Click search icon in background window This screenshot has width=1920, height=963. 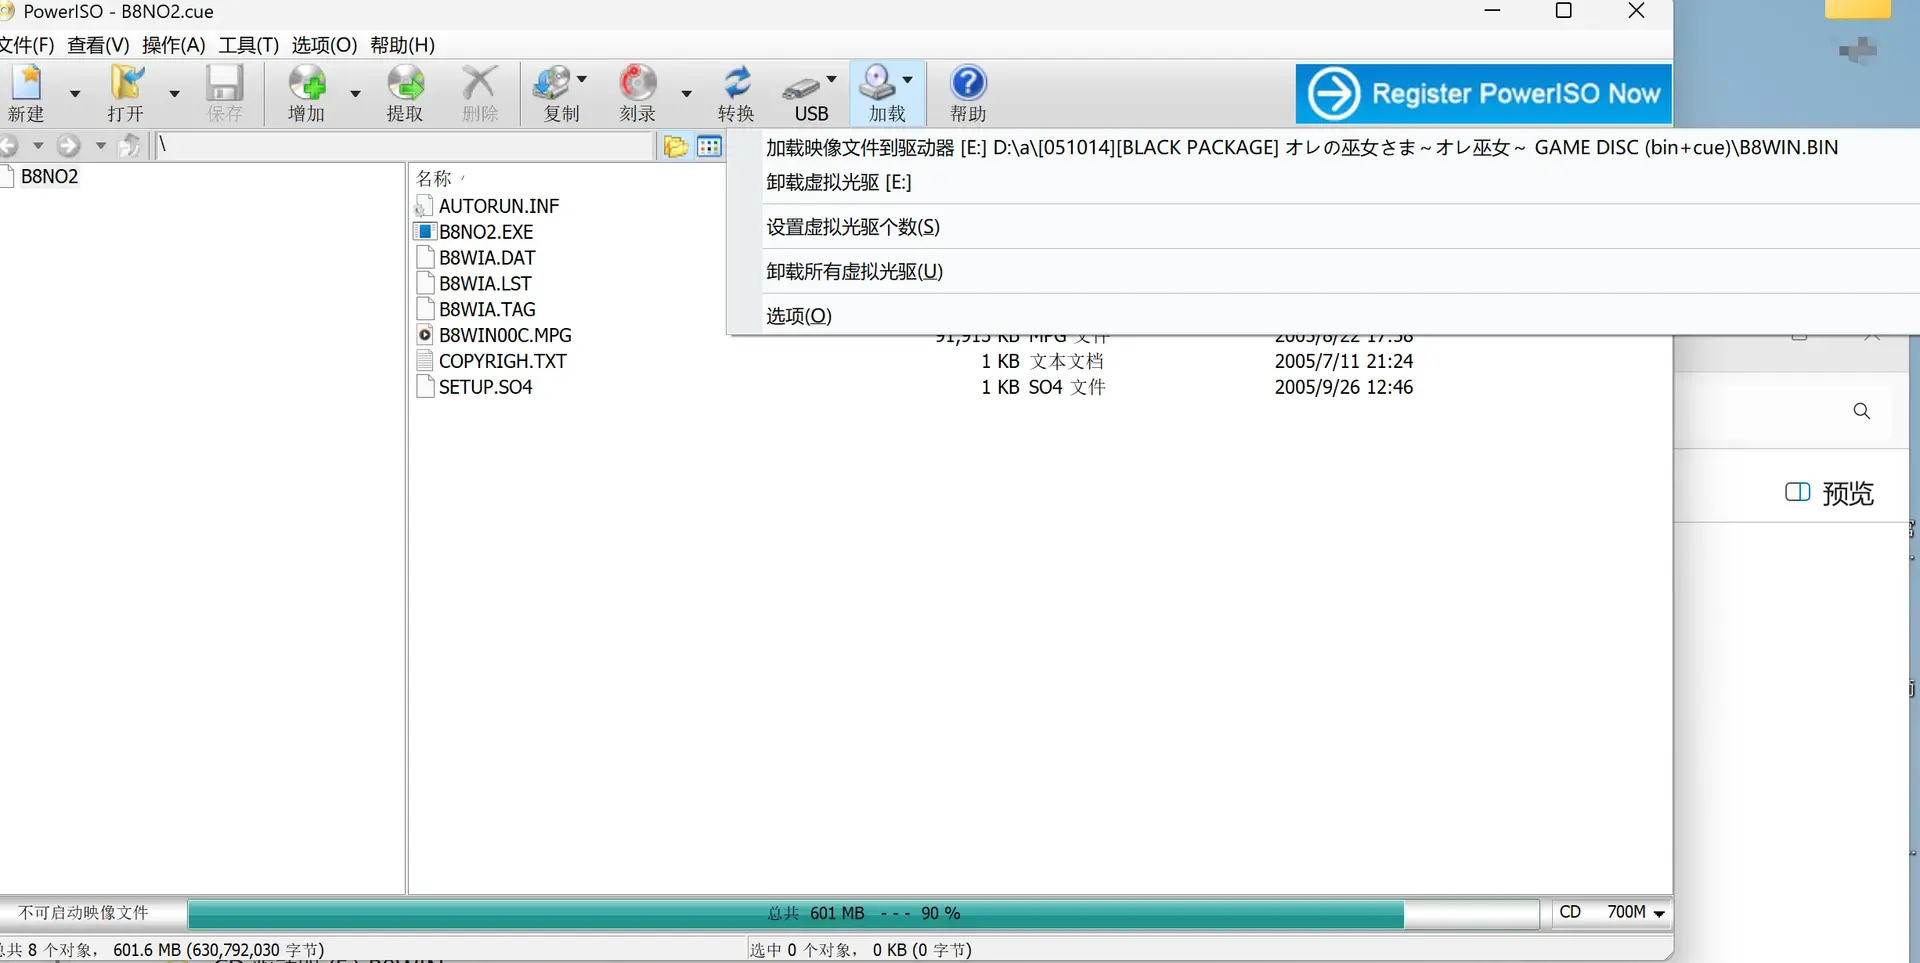1861,411
